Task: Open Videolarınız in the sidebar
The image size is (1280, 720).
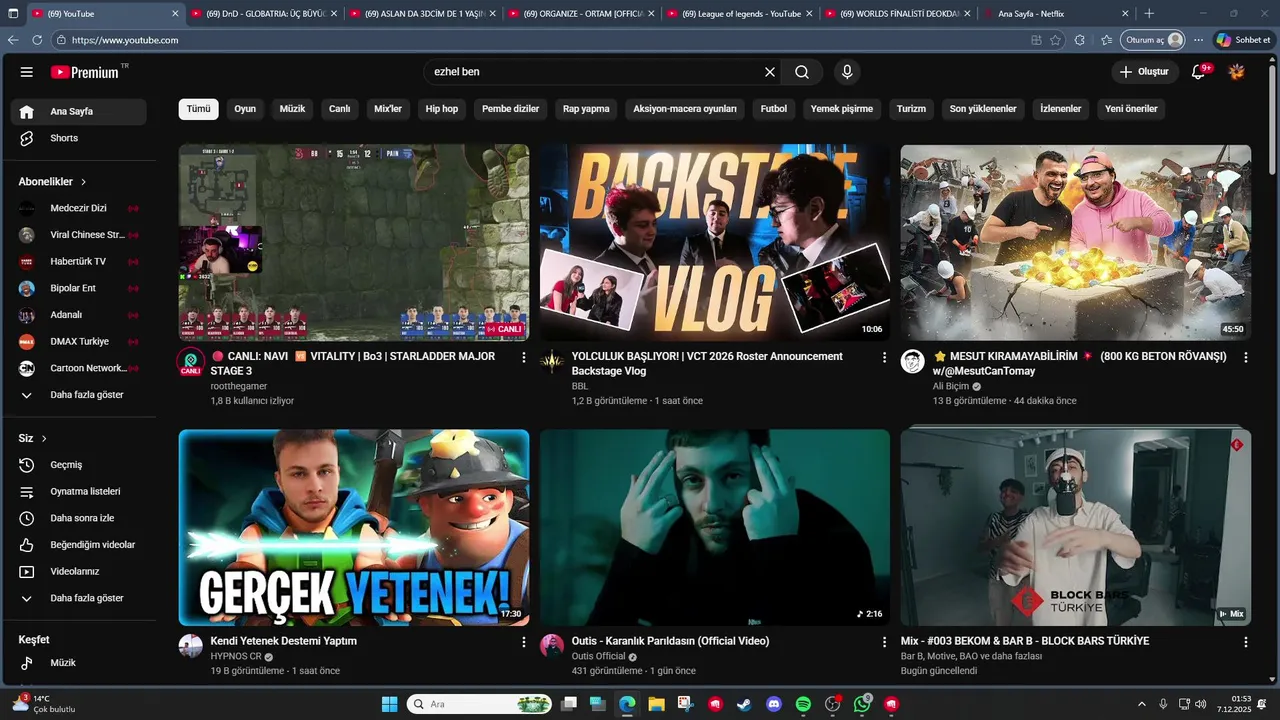Action: [79, 572]
